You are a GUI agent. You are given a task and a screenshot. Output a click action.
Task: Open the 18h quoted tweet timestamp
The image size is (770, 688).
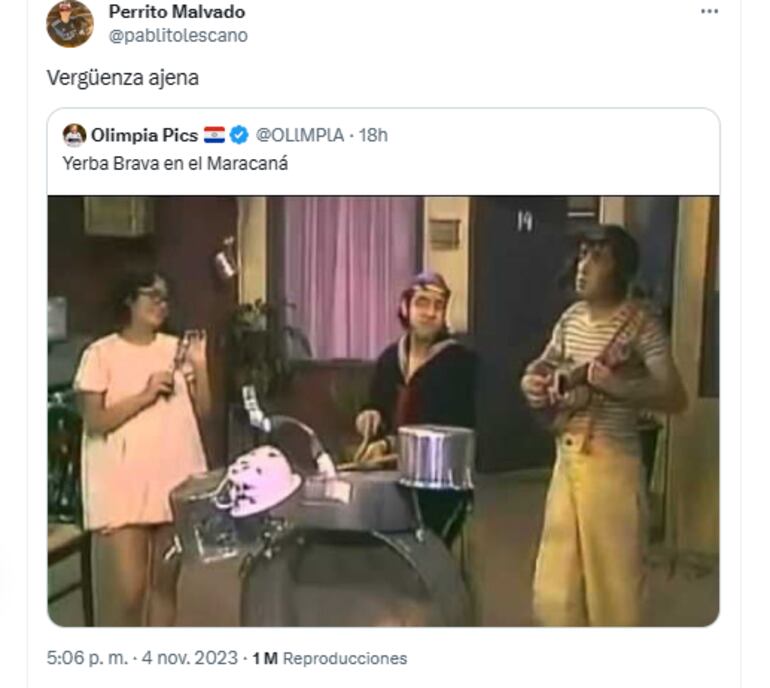[x=373, y=135]
